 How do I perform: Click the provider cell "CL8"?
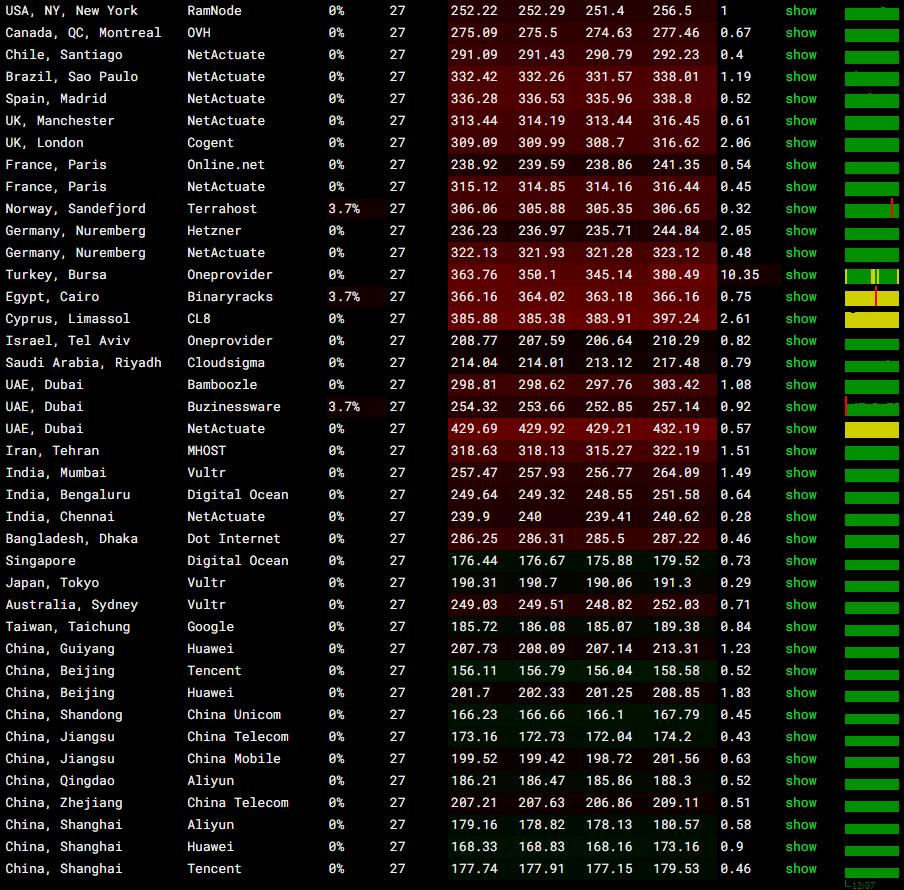[x=199, y=319]
